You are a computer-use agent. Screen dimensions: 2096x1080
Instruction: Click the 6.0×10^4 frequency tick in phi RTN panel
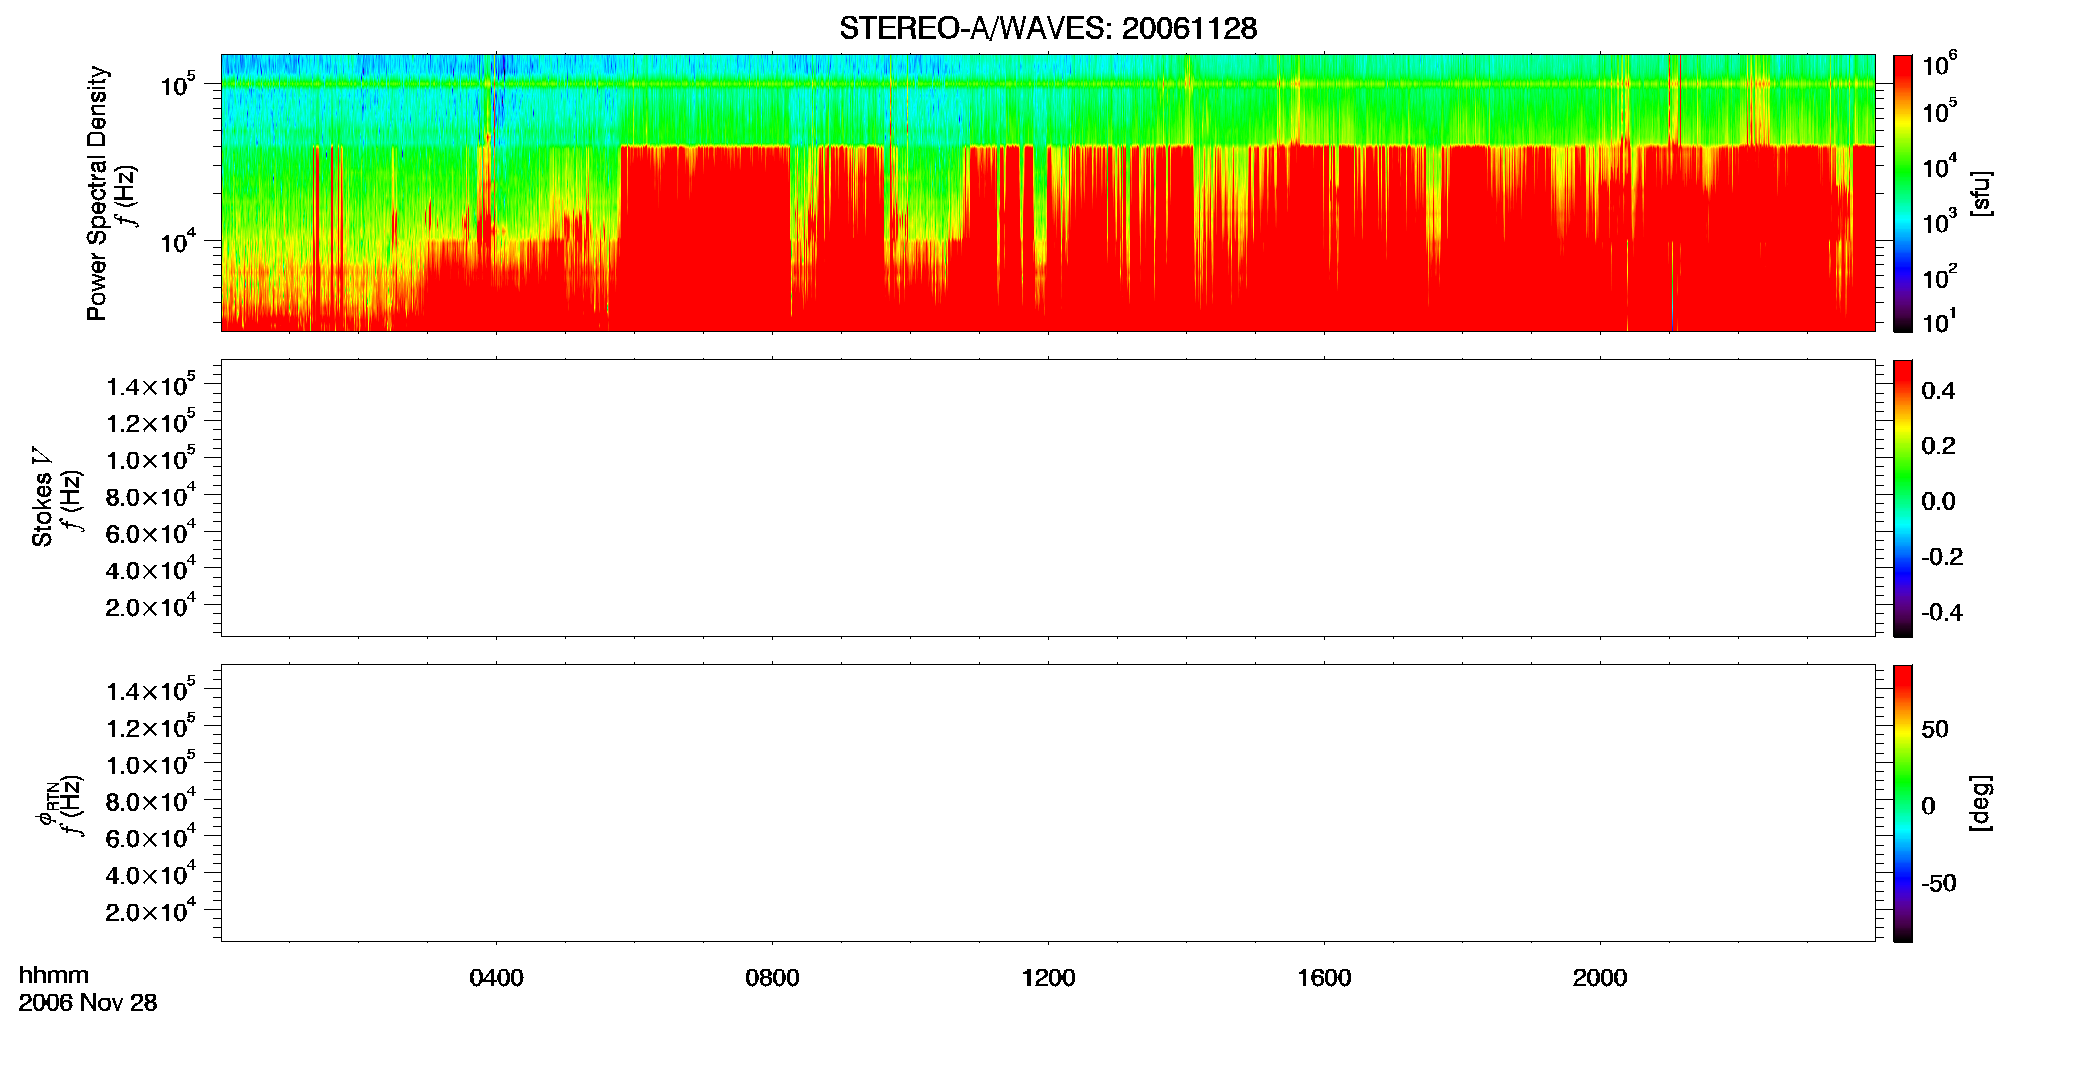point(151,838)
